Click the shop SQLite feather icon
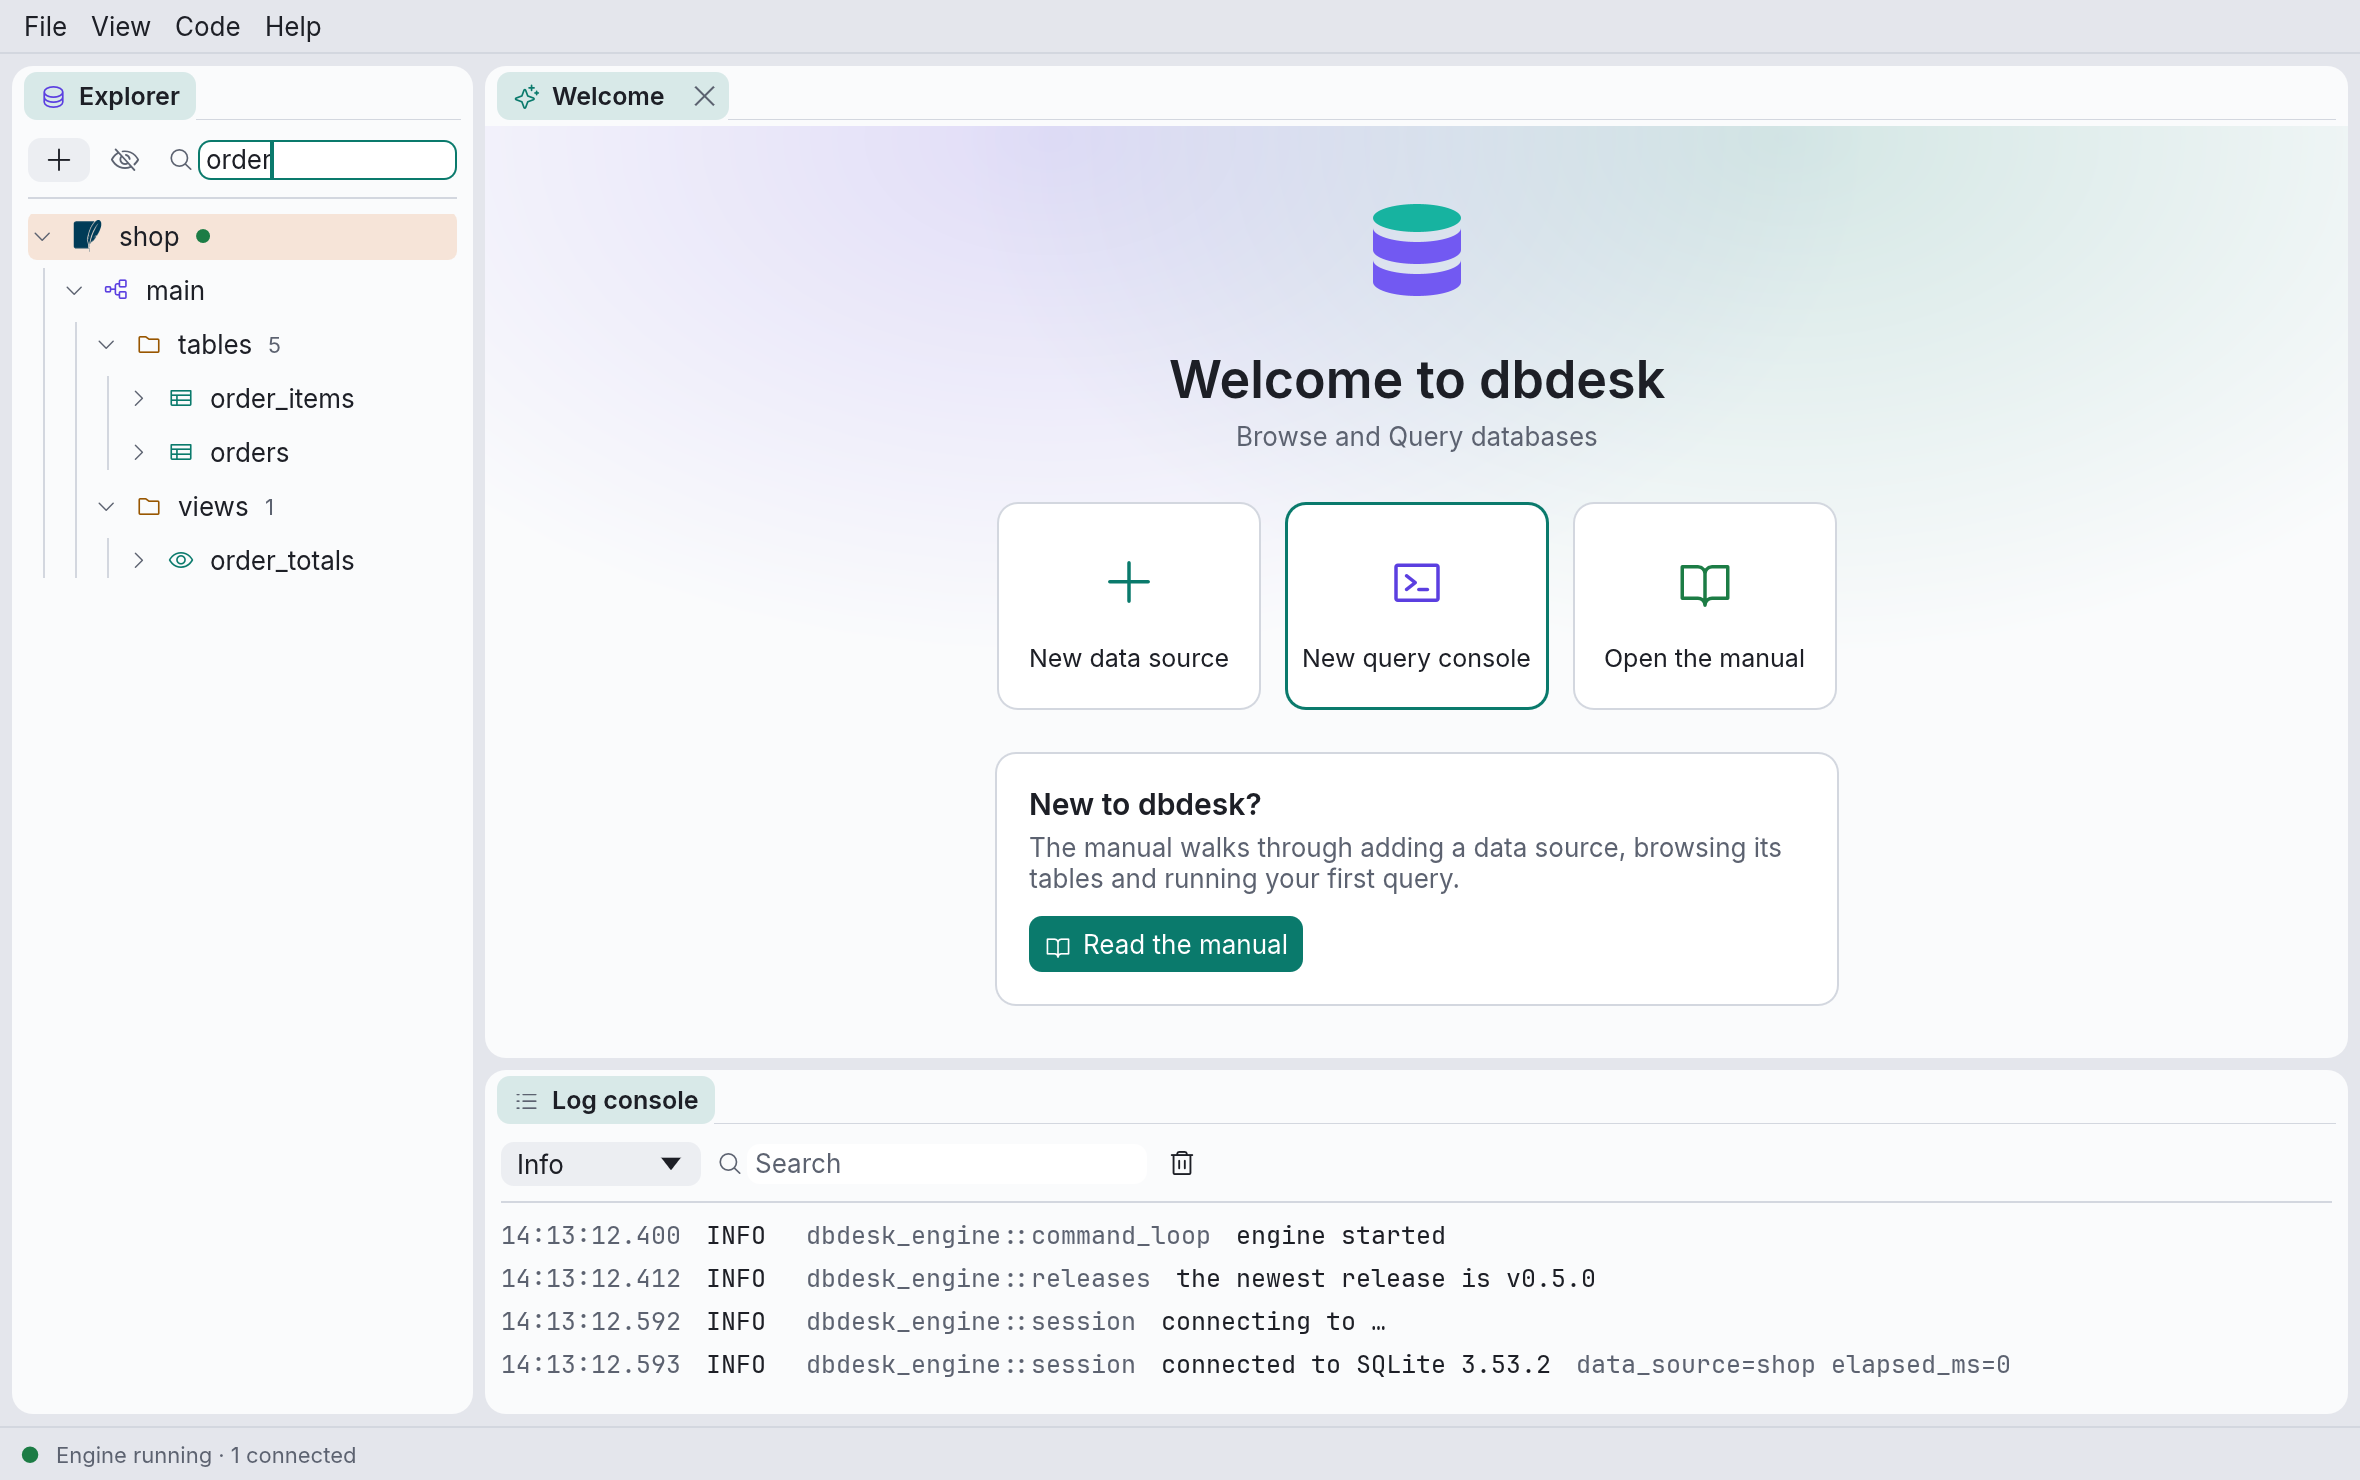Viewport: 2360px width, 1480px height. point(87,236)
